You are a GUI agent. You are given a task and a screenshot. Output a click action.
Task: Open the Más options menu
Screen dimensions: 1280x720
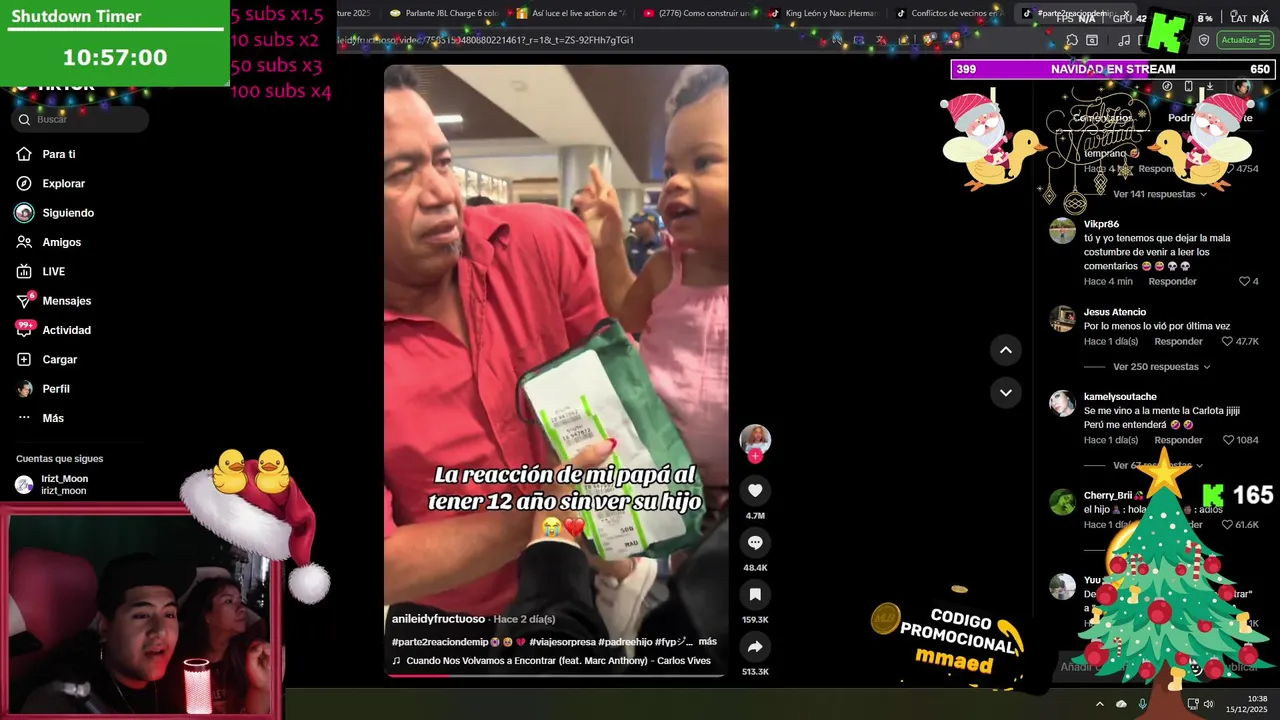[x=52, y=418]
